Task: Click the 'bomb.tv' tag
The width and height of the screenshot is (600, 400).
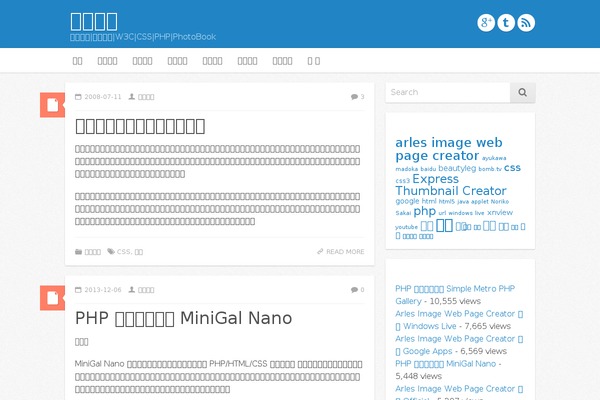Action: 490,169
